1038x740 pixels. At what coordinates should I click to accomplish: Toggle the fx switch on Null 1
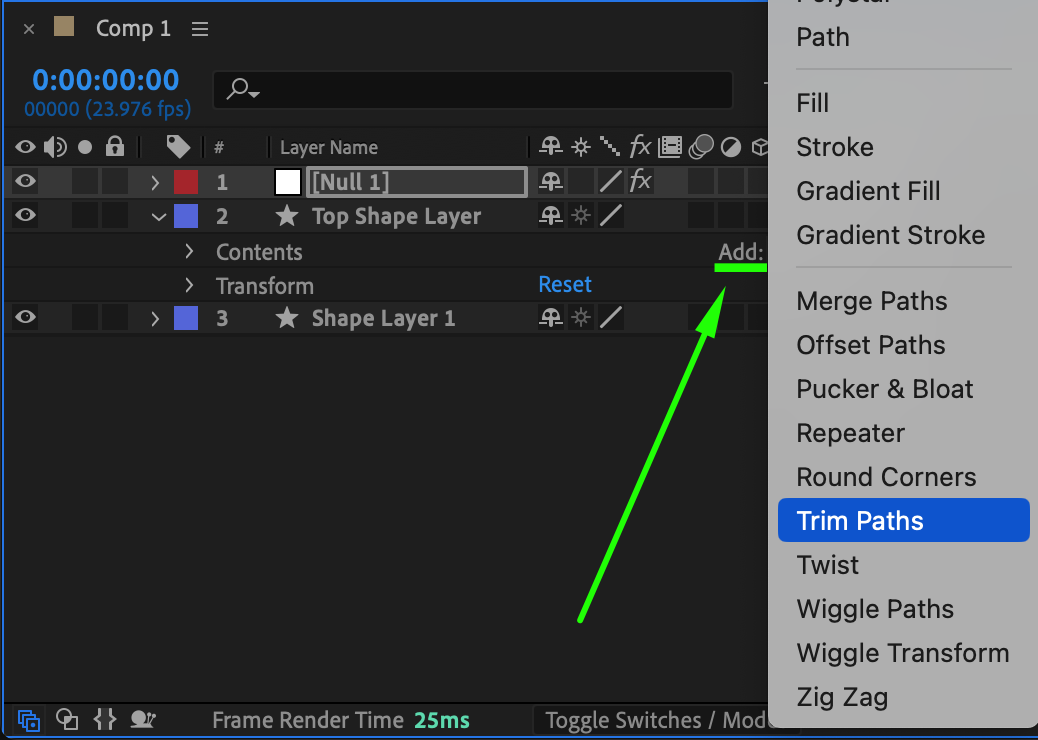[x=640, y=181]
